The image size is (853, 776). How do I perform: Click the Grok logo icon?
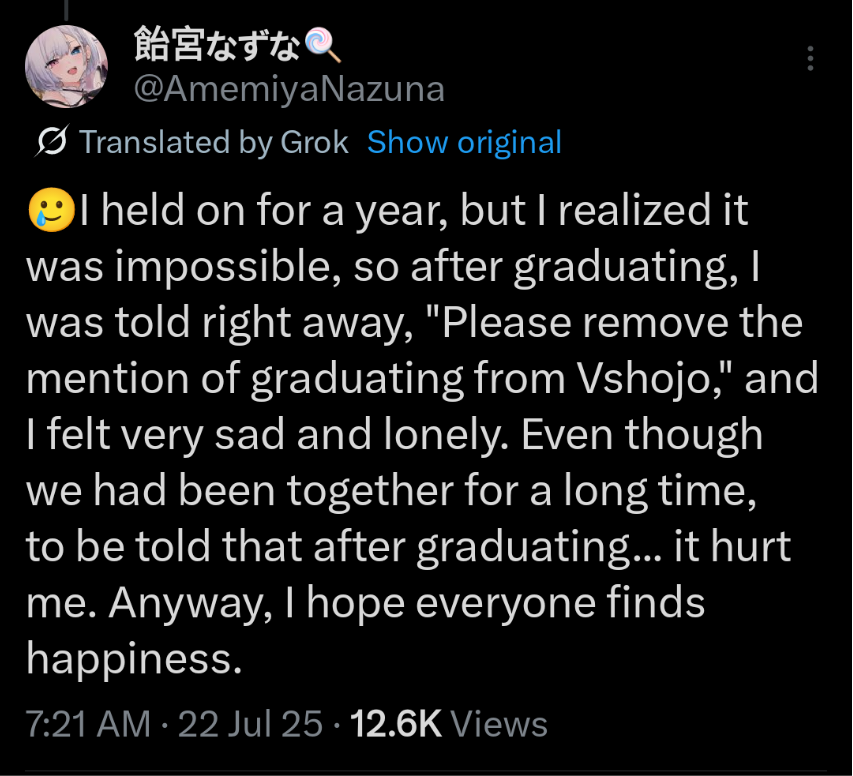click(52, 141)
